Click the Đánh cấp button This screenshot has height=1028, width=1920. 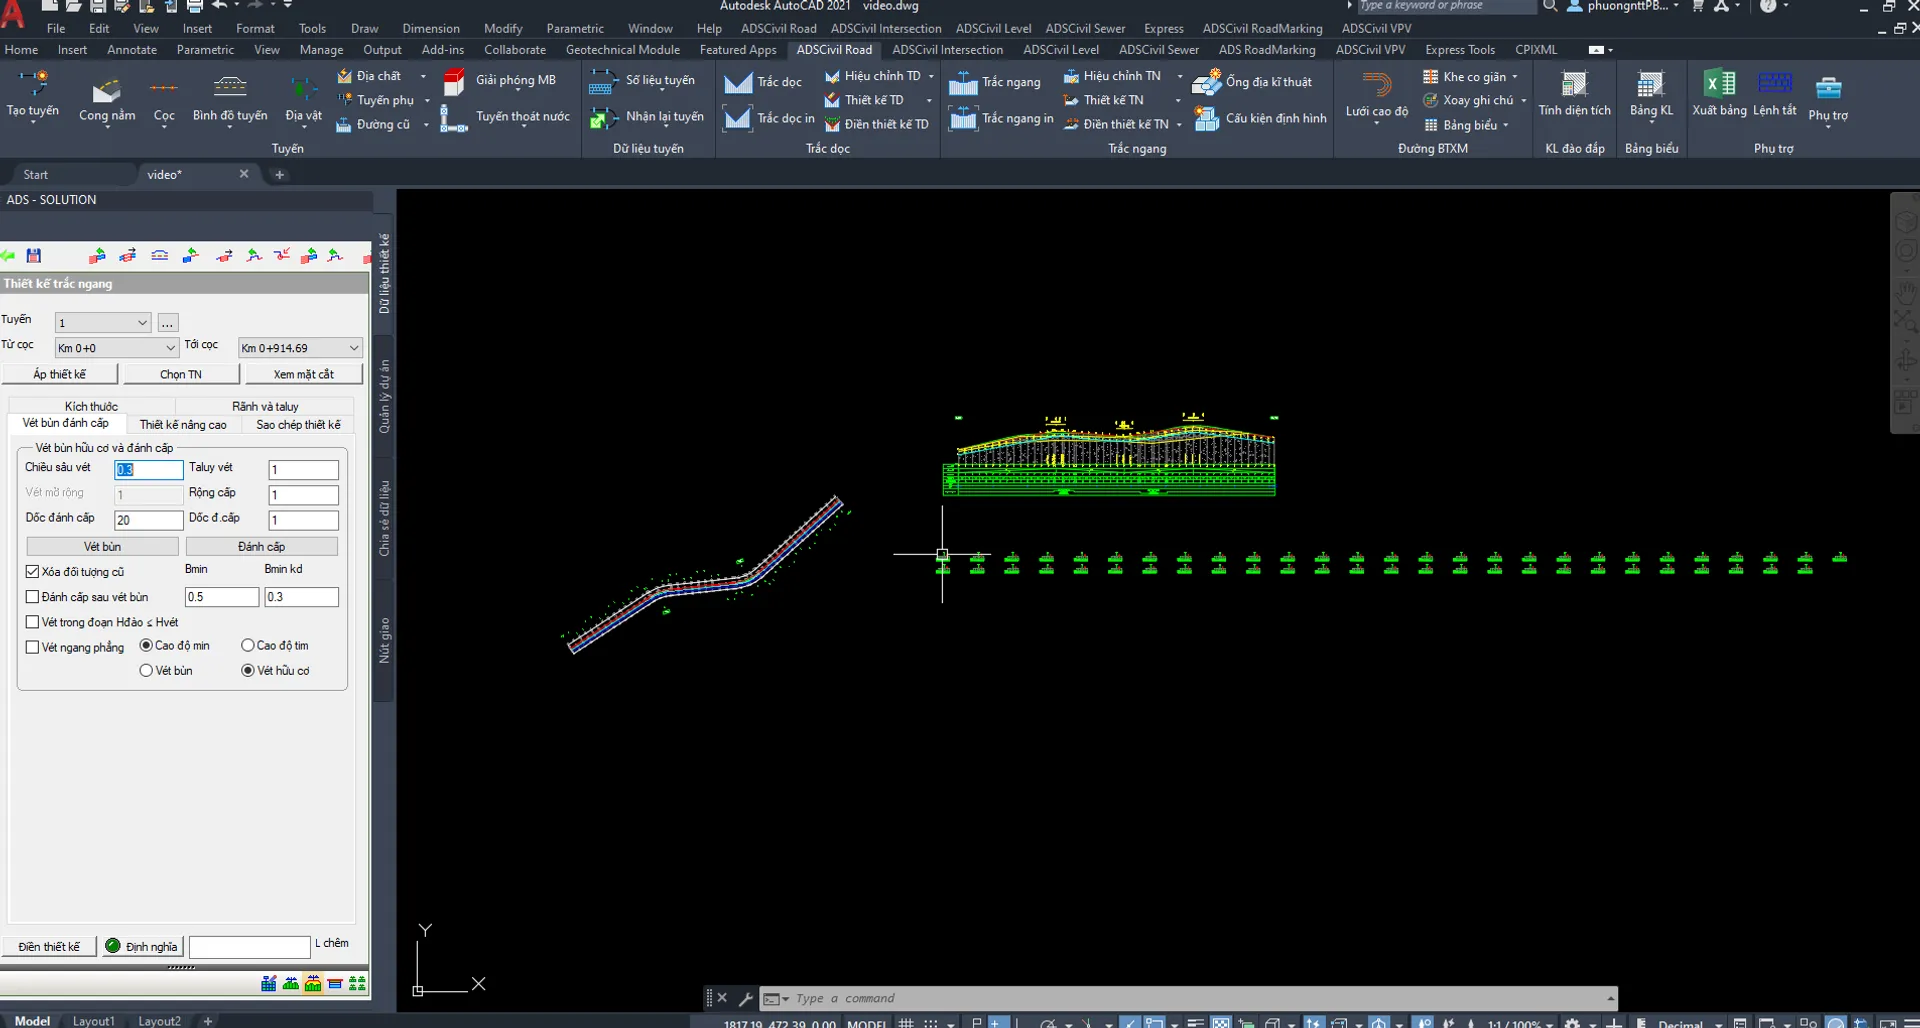pyautogui.click(x=262, y=547)
